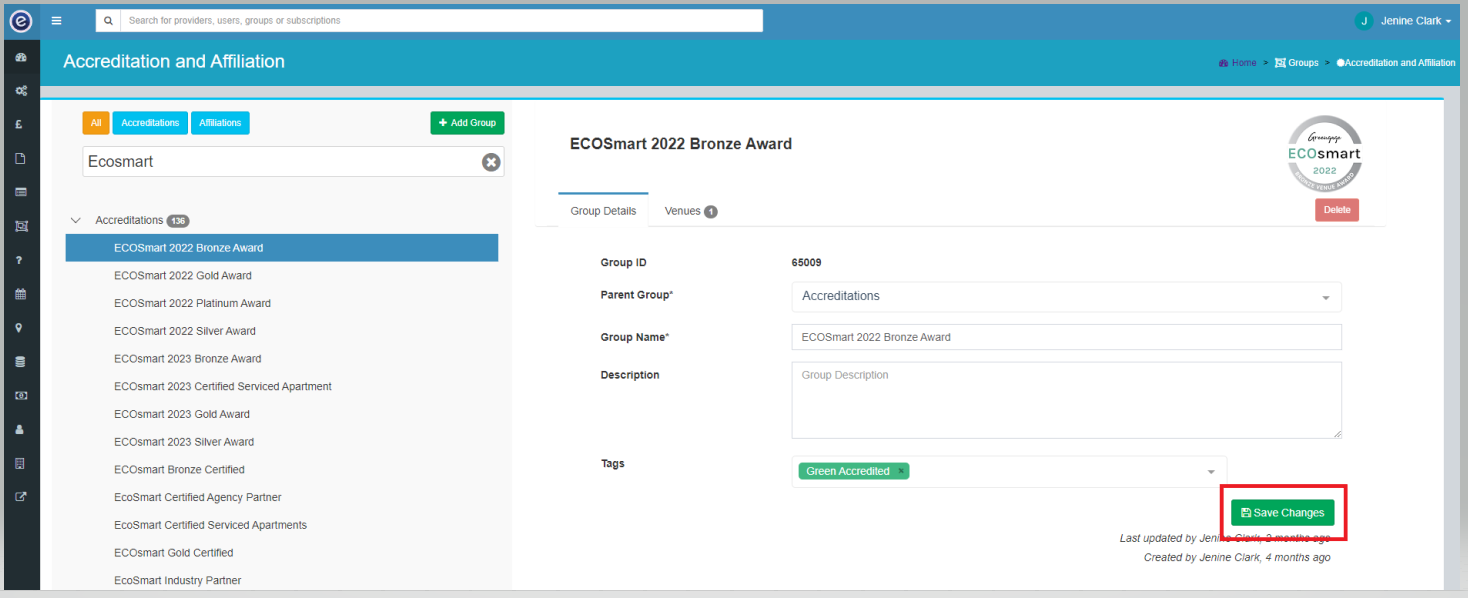Screen dimensions: 1468x598
Task: Click the Accreditations 136 count badge
Action: (178, 221)
